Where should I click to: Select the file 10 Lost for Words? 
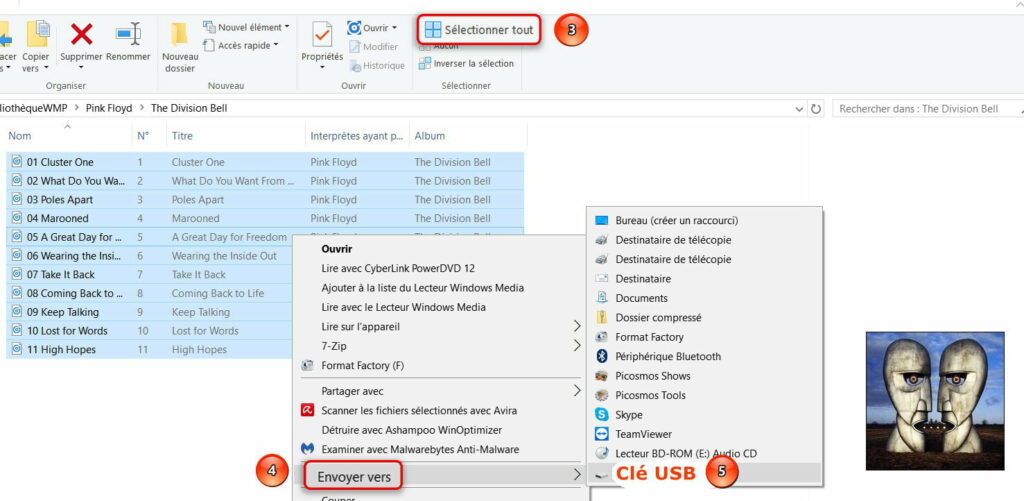[x=67, y=331]
